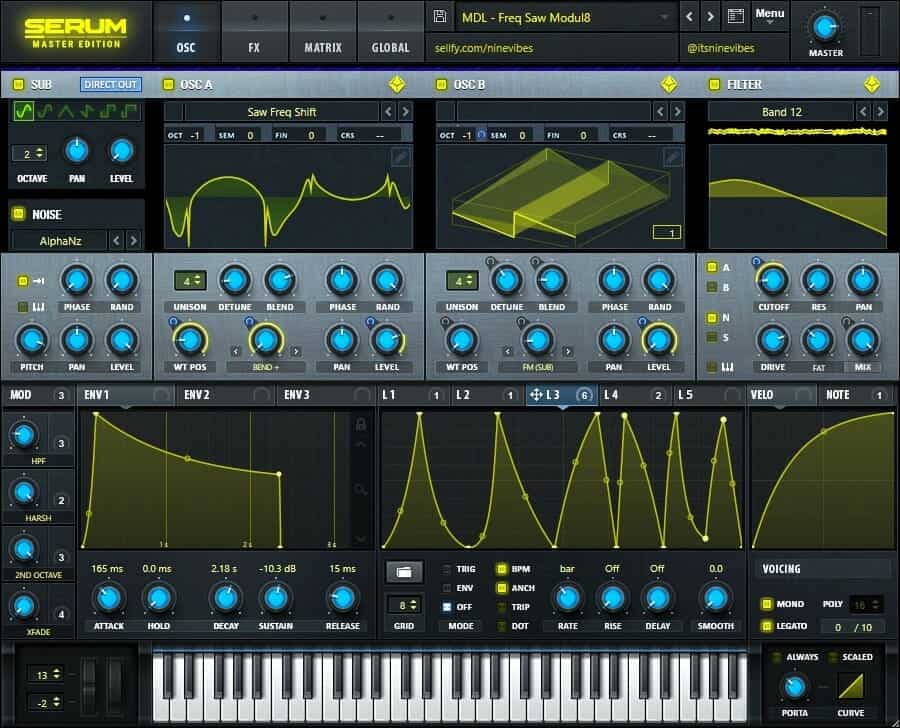Click the save preset floppy disk icon
900x728 pixels.
click(x=439, y=17)
